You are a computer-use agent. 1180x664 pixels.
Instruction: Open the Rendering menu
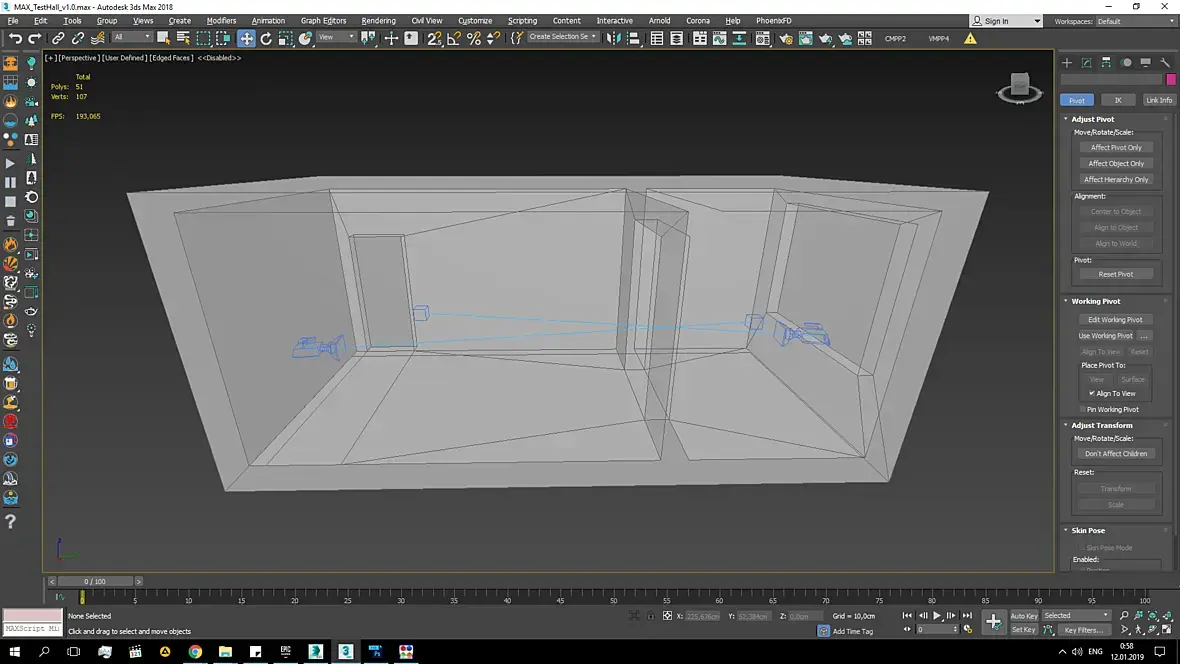378,20
